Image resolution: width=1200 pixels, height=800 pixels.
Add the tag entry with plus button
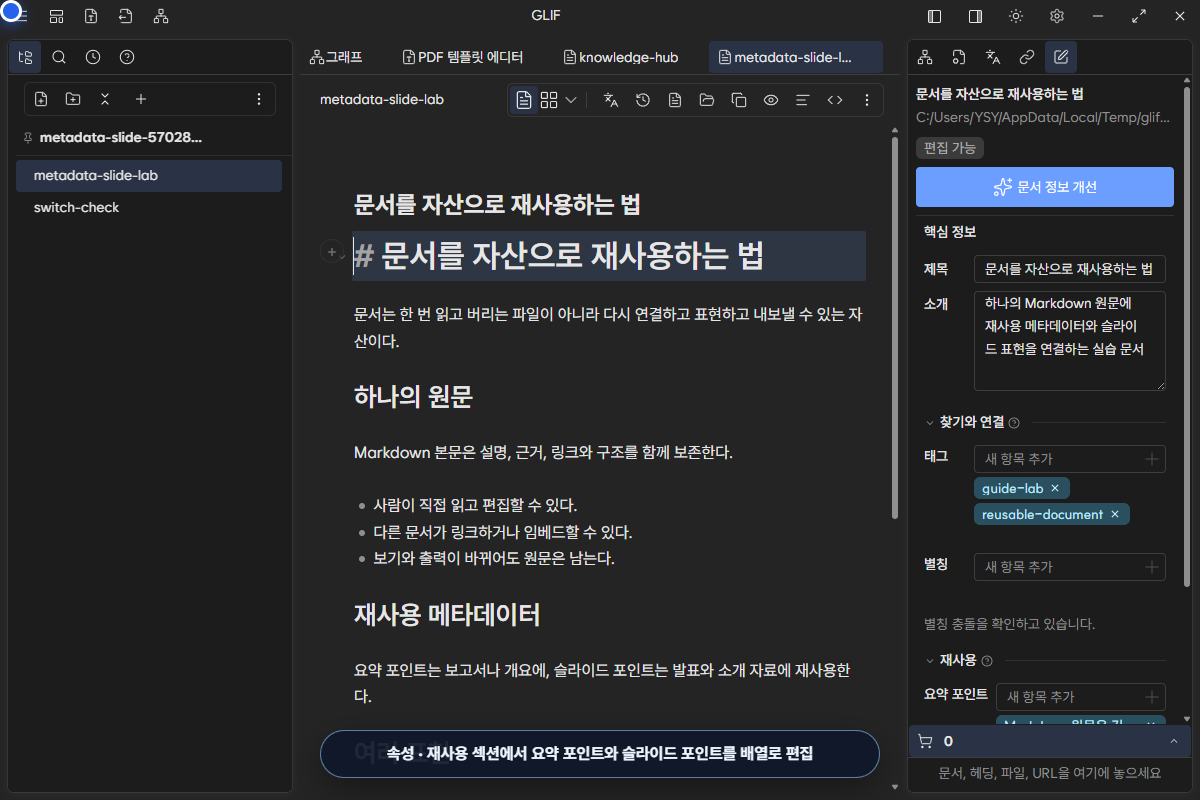tap(1152, 459)
